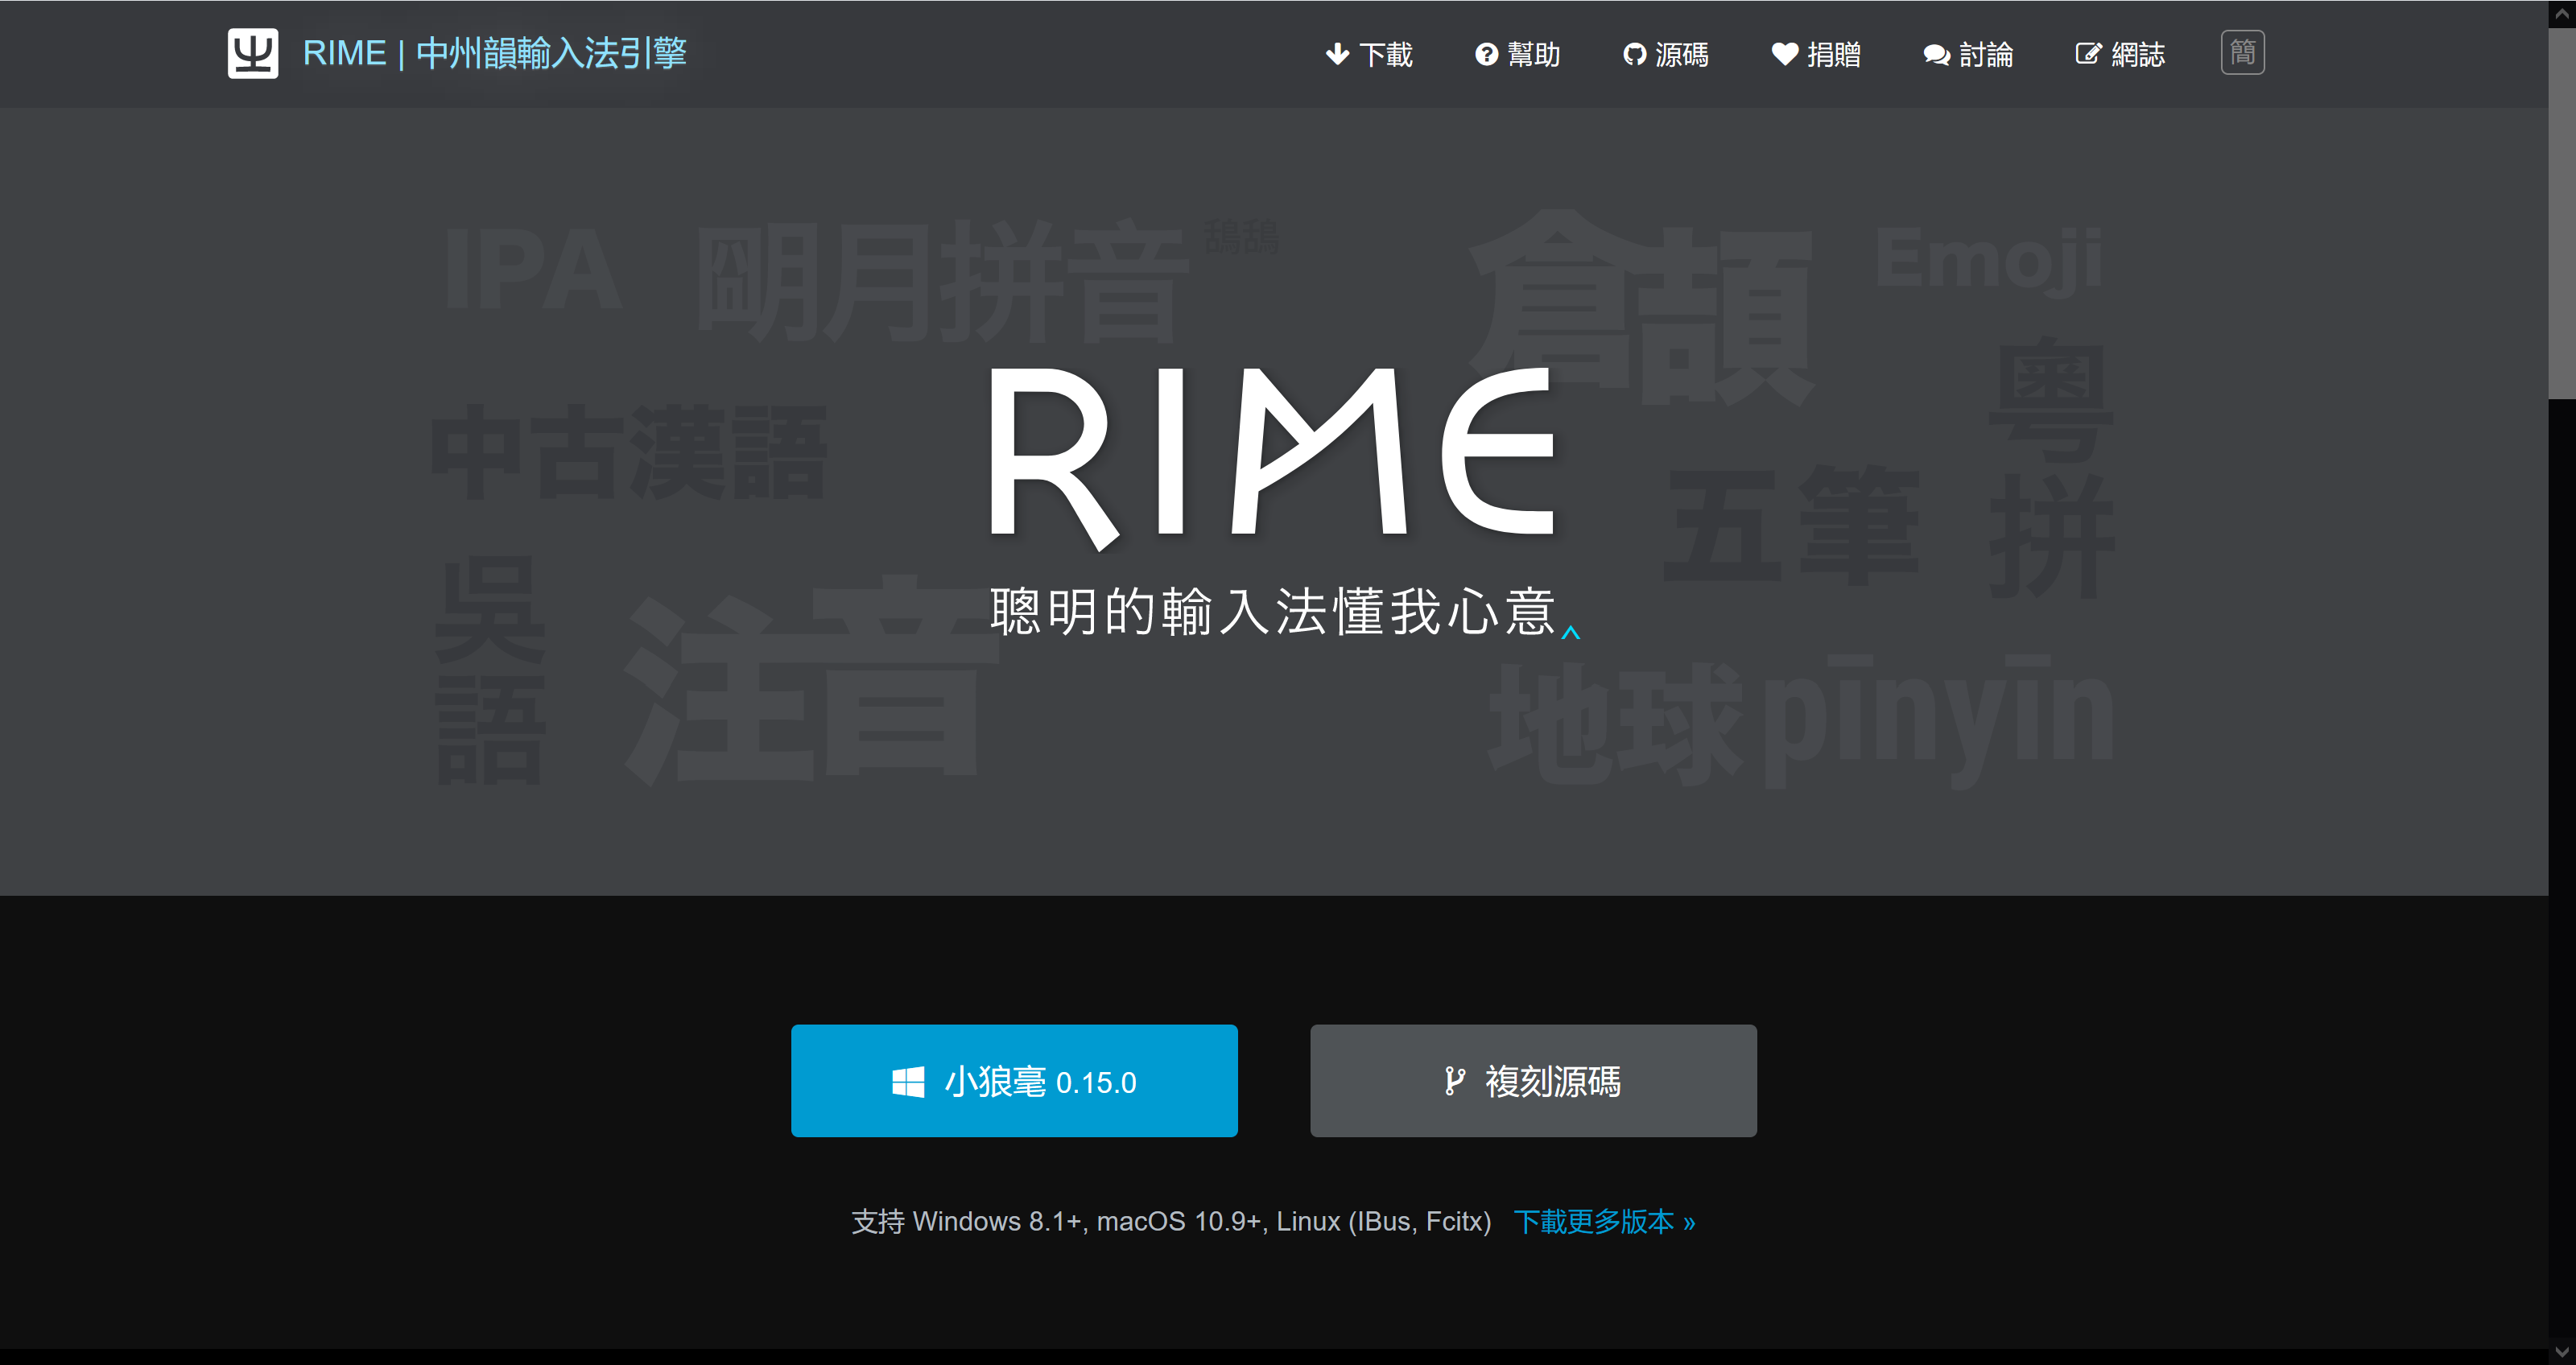Click the pencil icon beside 網誌
Viewport: 2576px width, 1365px height.
2089,54
